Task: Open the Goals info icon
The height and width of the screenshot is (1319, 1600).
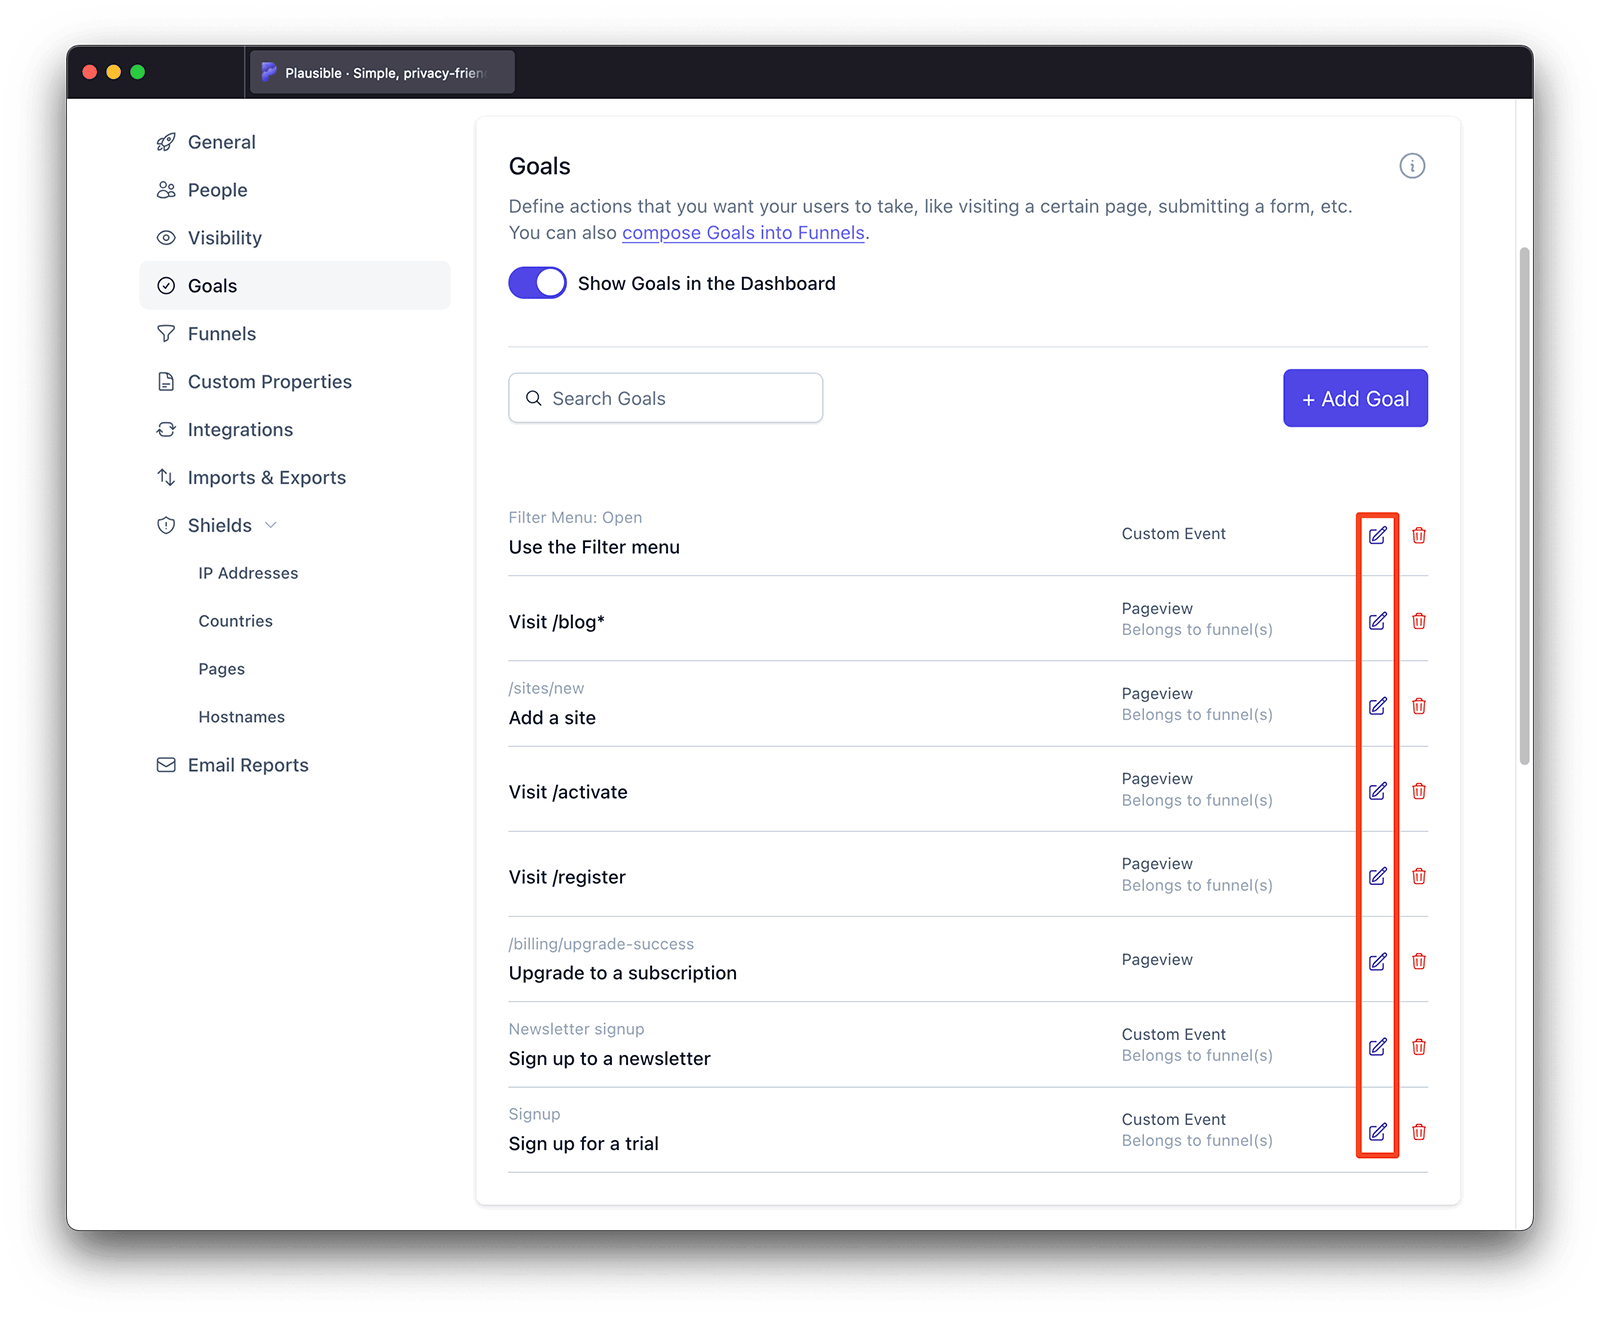Action: pos(1411,166)
